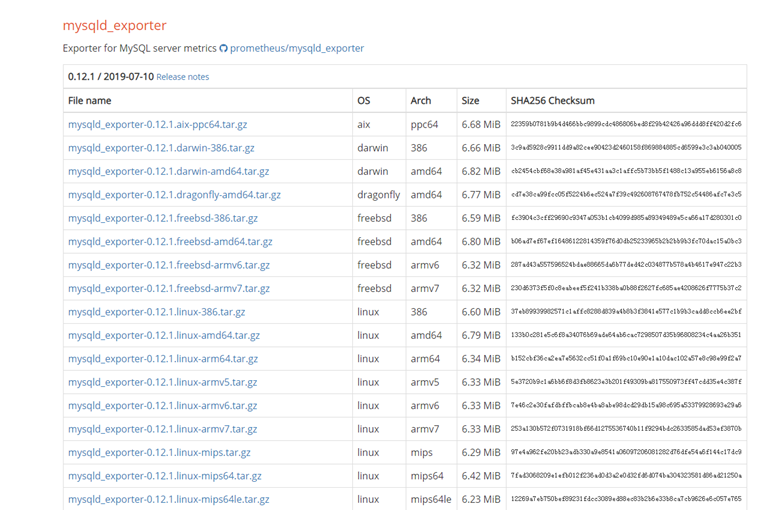Open the prometheus/mysqld_exporter repository link

[x=297, y=48]
